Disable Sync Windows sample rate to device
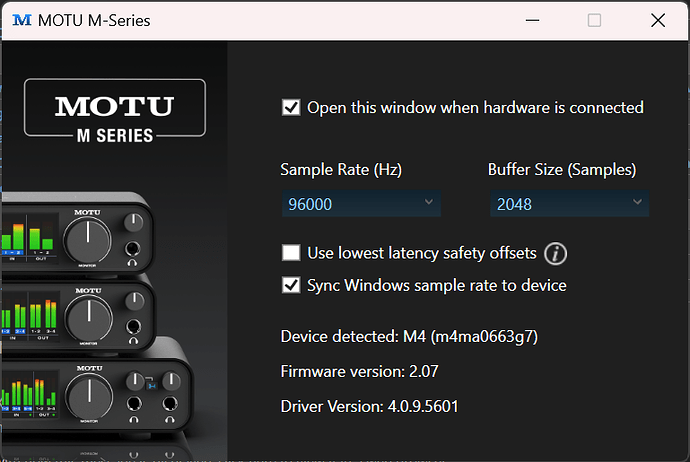The image size is (690, 462). click(x=291, y=285)
